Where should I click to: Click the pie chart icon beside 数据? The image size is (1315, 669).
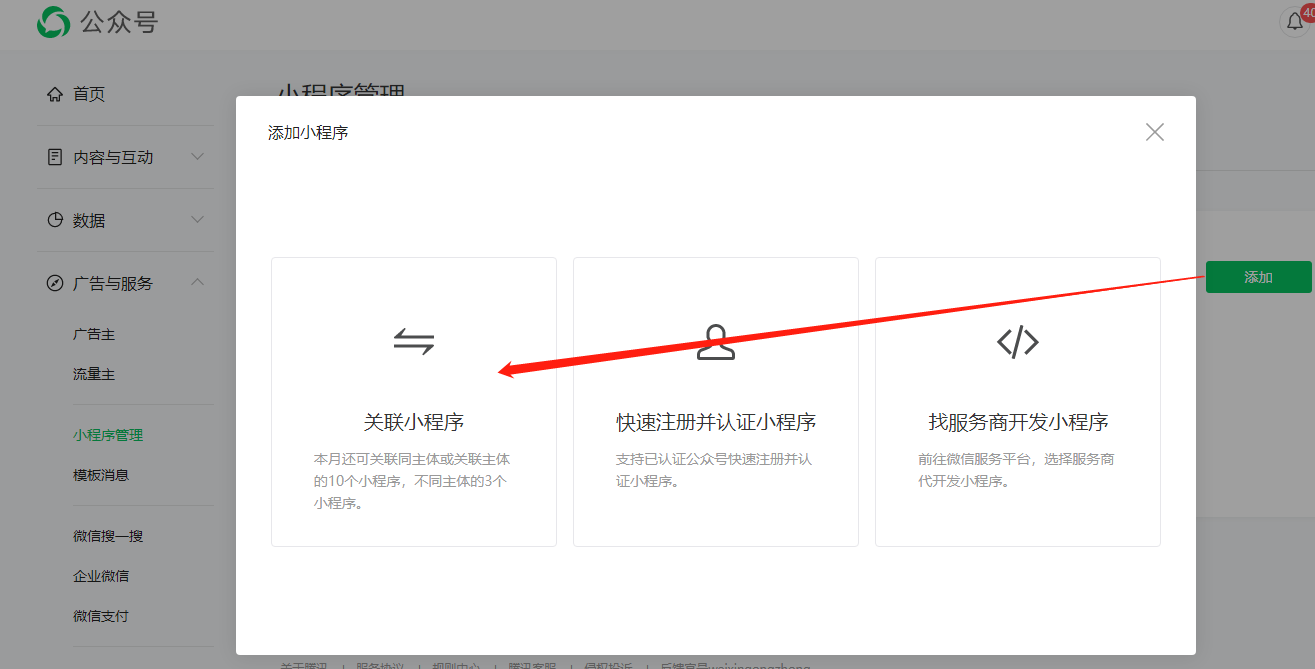tap(55, 220)
